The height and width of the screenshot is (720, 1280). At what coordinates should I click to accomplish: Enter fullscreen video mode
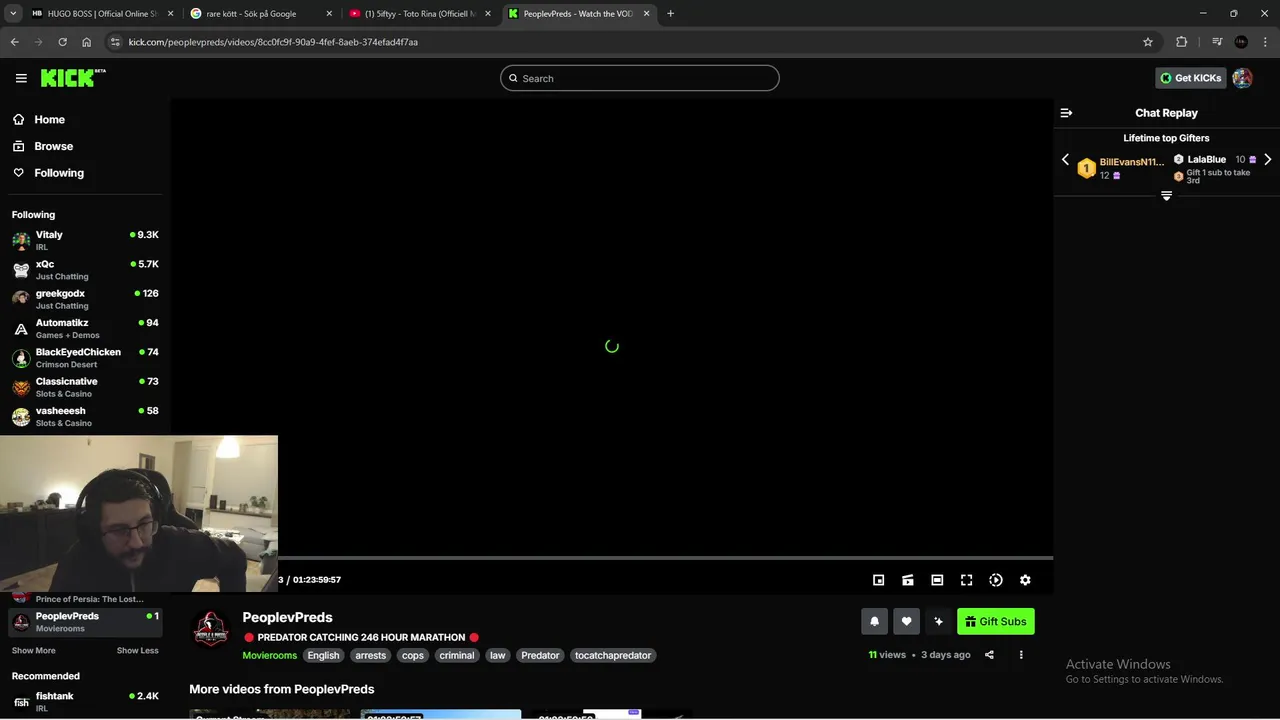click(x=966, y=580)
